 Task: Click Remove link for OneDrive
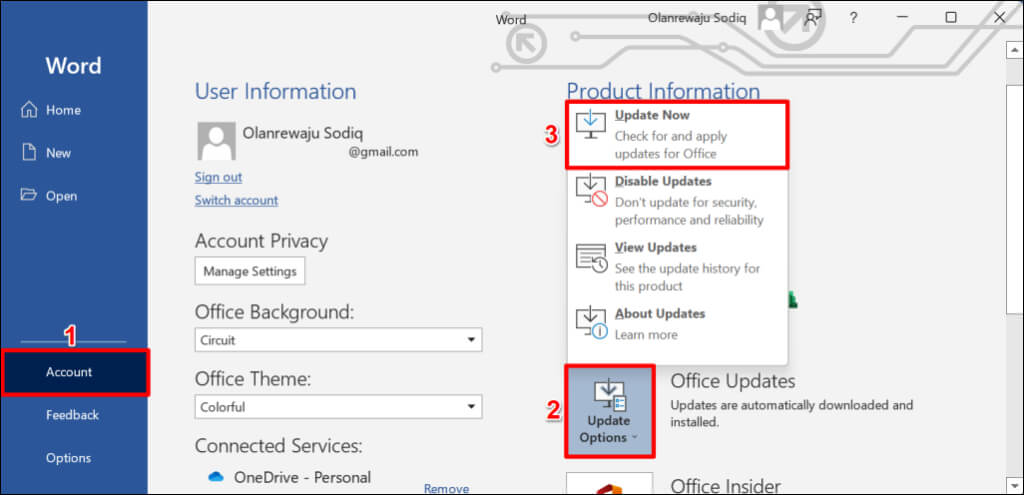(447, 488)
